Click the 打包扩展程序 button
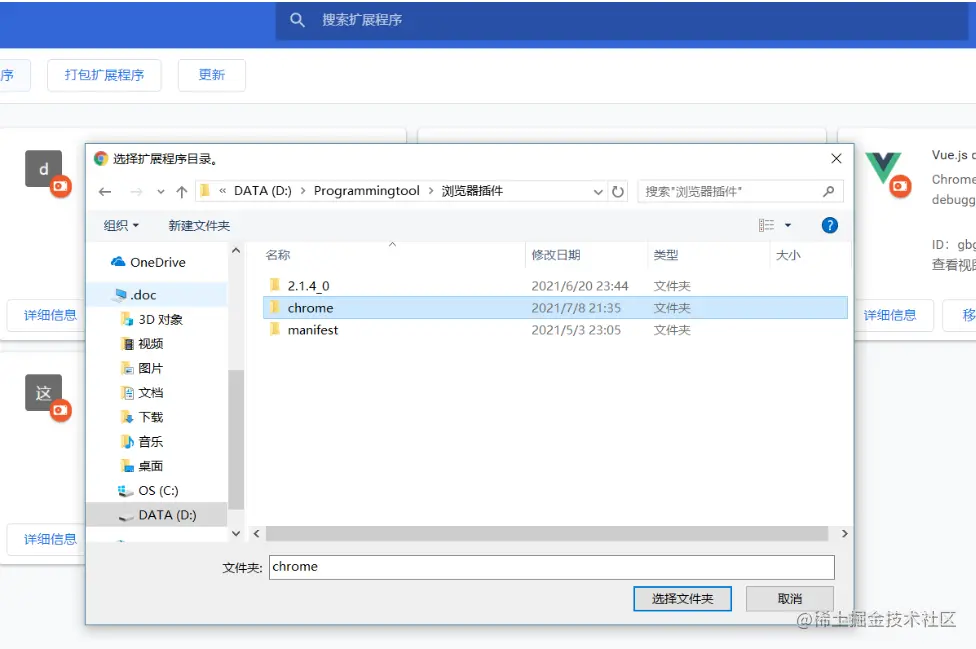This screenshot has height=649, width=976. click(x=104, y=75)
